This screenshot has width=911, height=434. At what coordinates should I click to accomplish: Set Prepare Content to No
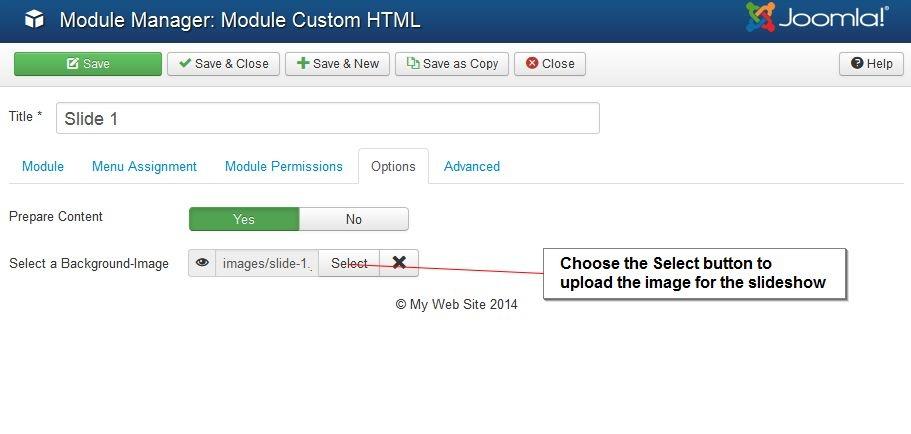click(x=353, y=219)
